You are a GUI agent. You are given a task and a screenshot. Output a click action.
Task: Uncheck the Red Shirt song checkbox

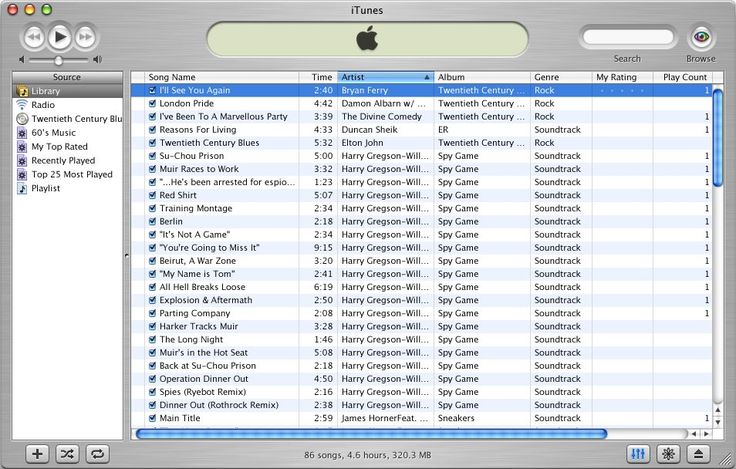[152, 196]
